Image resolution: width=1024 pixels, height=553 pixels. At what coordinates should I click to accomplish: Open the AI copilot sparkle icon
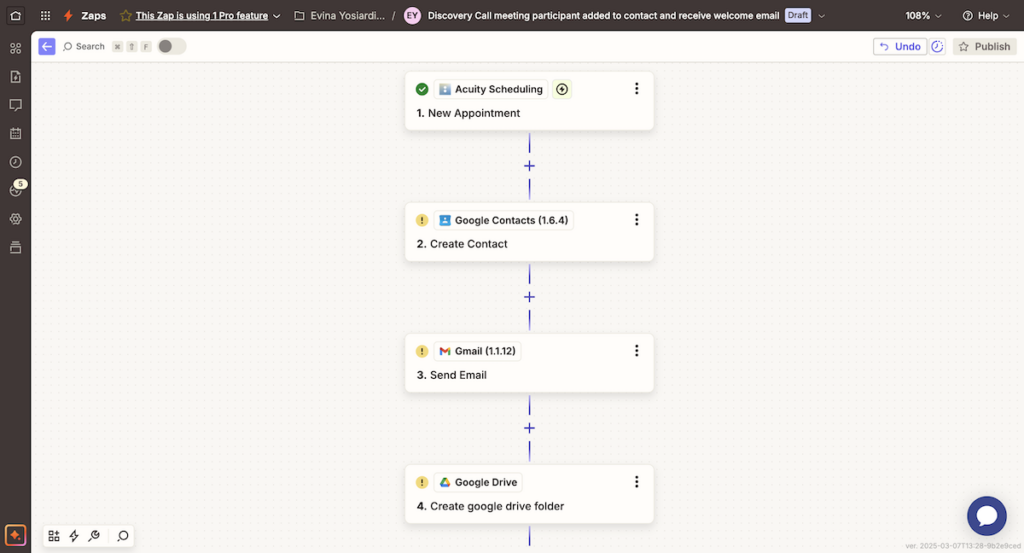tap(16, 535)
